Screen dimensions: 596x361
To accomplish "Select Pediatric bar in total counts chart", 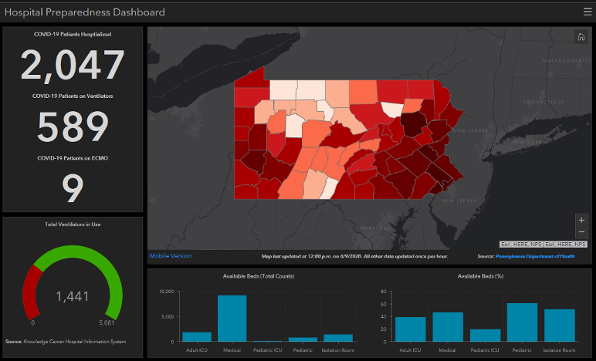I will [x=303, y=339].
